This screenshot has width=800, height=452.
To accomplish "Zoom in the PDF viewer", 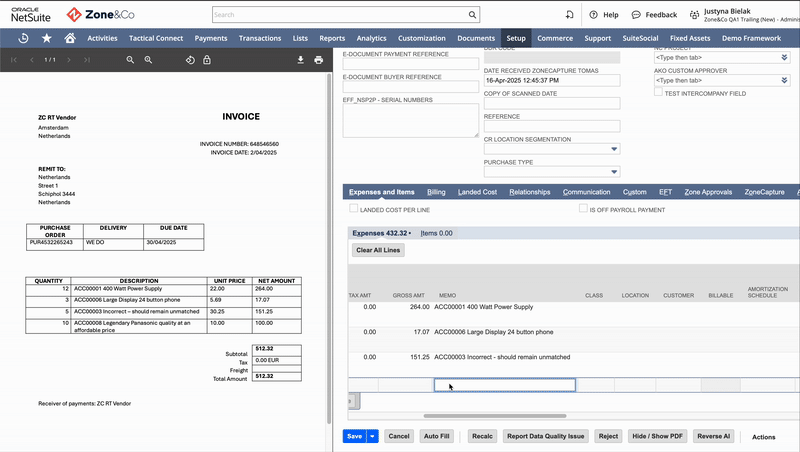I will [148, 60].
